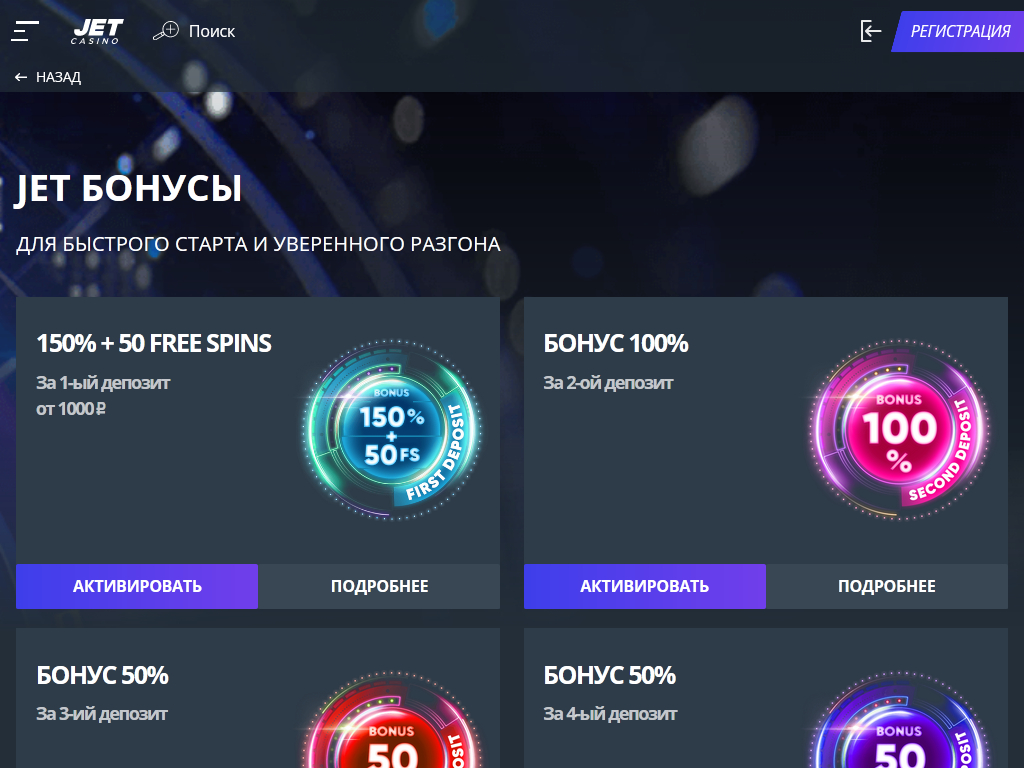1024x768 pixels.
Task: Activate the 150% + 50 Free Spins bonus
Action: click(x=137, y=586)
